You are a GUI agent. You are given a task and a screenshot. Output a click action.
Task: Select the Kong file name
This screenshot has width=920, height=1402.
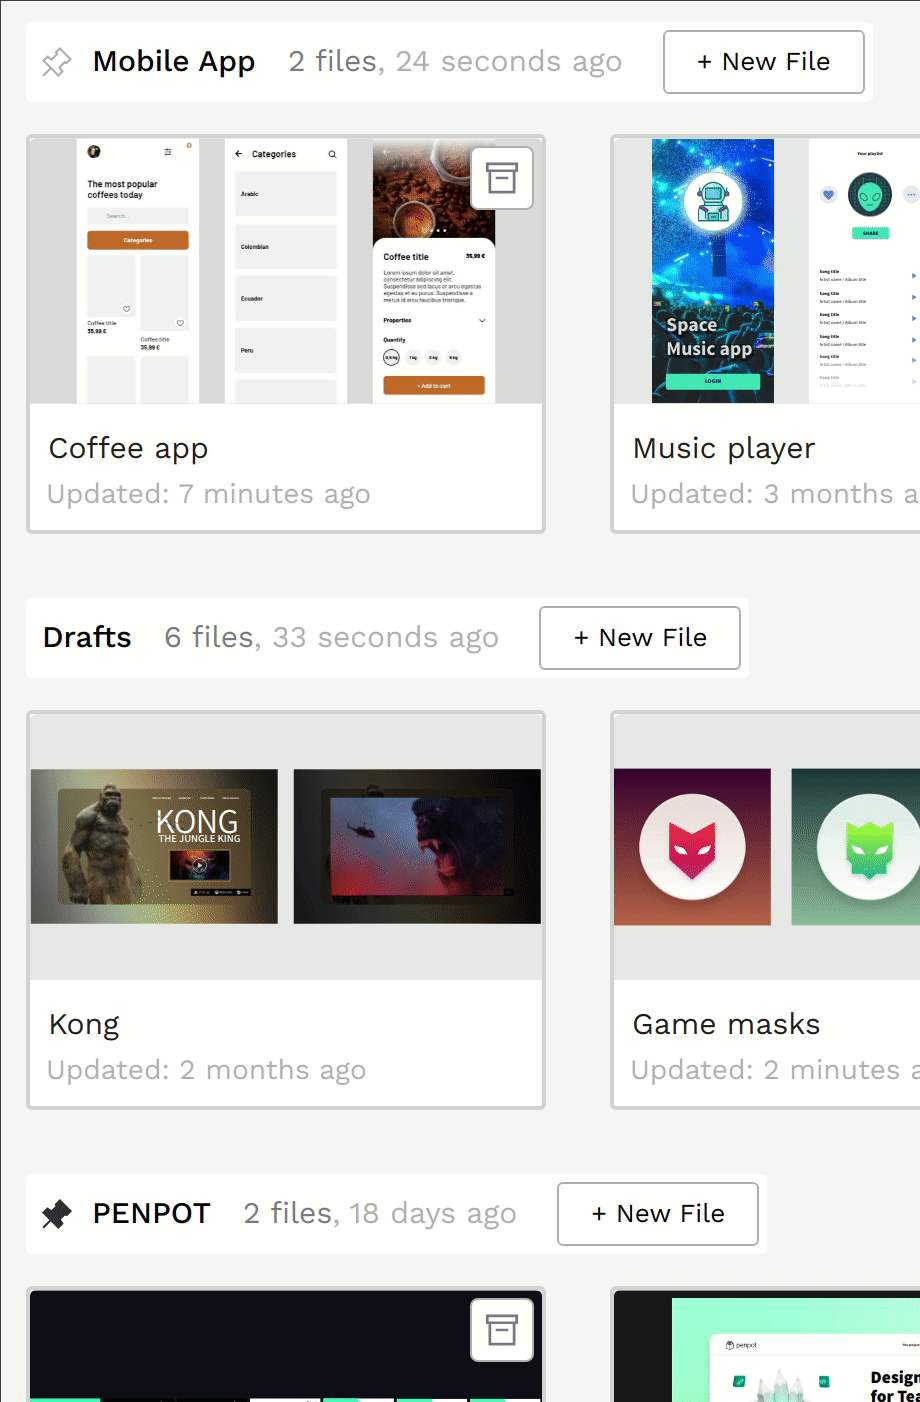coord(84,1024)
